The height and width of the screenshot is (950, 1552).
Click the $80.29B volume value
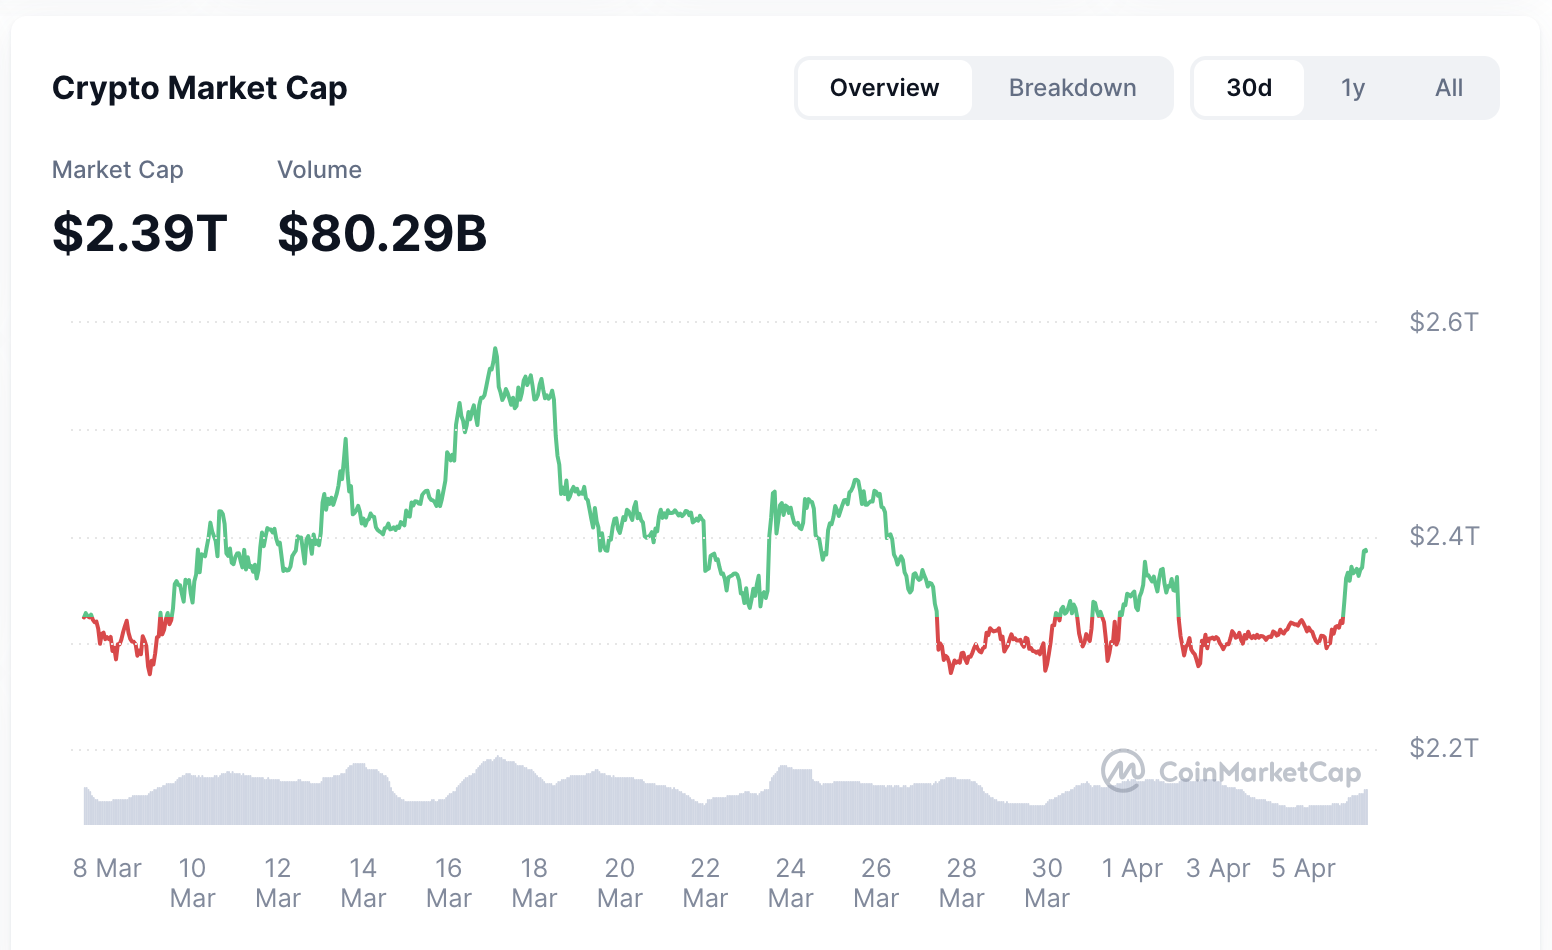[382, 232]
